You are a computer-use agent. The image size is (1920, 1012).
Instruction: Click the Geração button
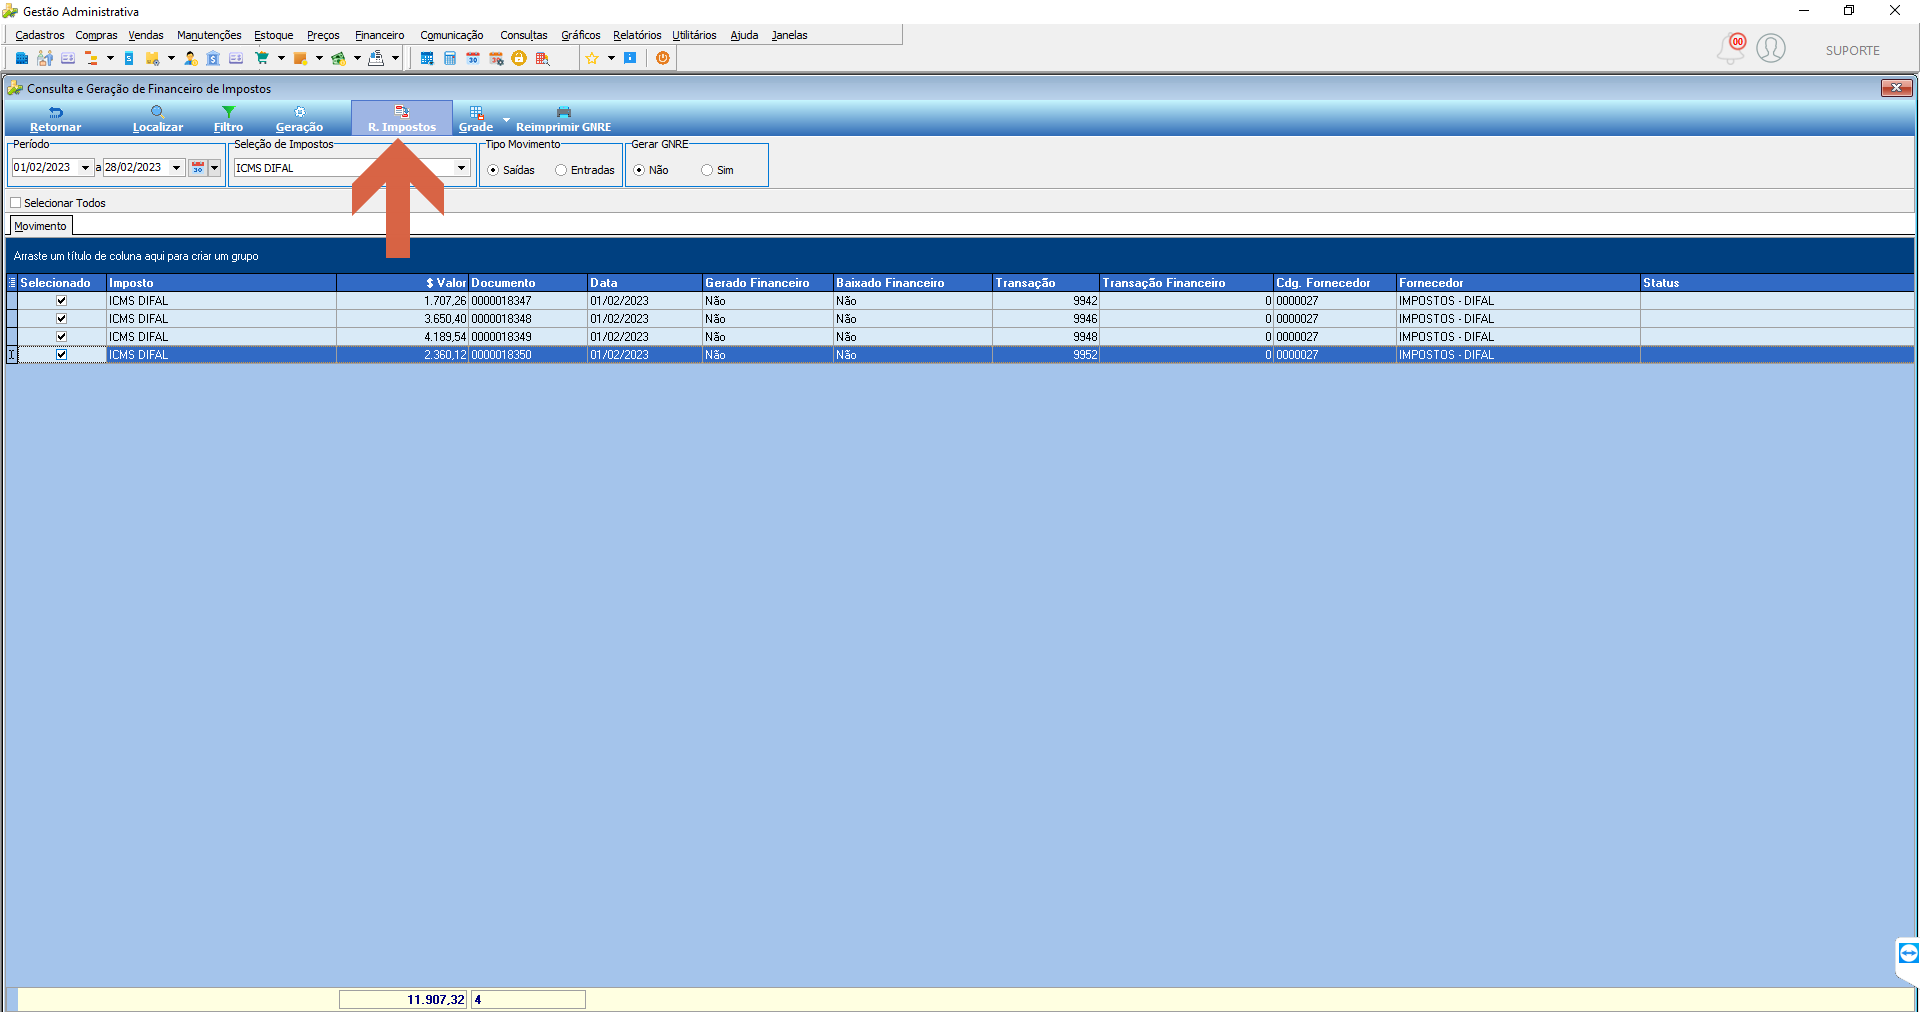[299, 119]
